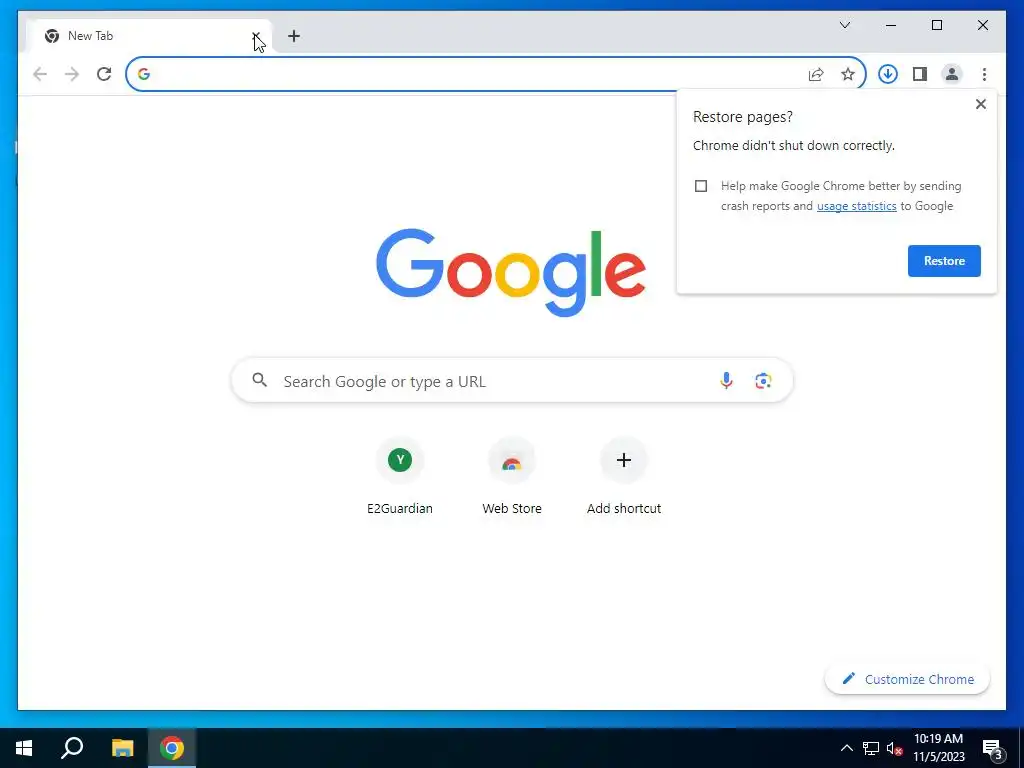Open the profile avatar menu
Image resolution: width=1024 pixels, height=768 pixels.
(x=952, y=74)
